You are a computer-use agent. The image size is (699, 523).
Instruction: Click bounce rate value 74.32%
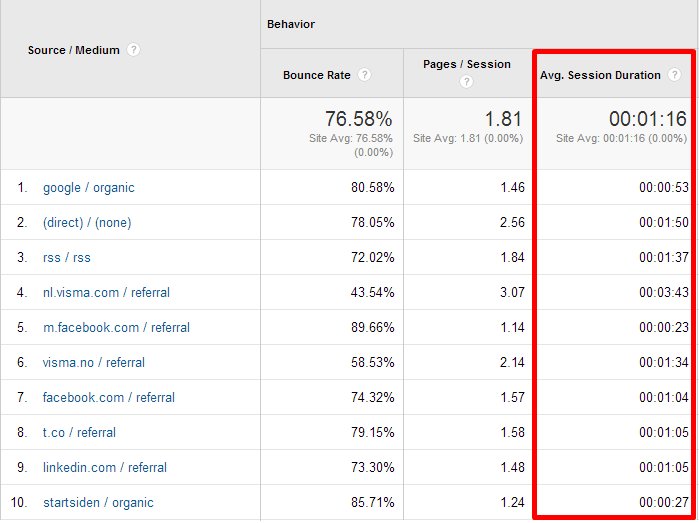[372, 397]
